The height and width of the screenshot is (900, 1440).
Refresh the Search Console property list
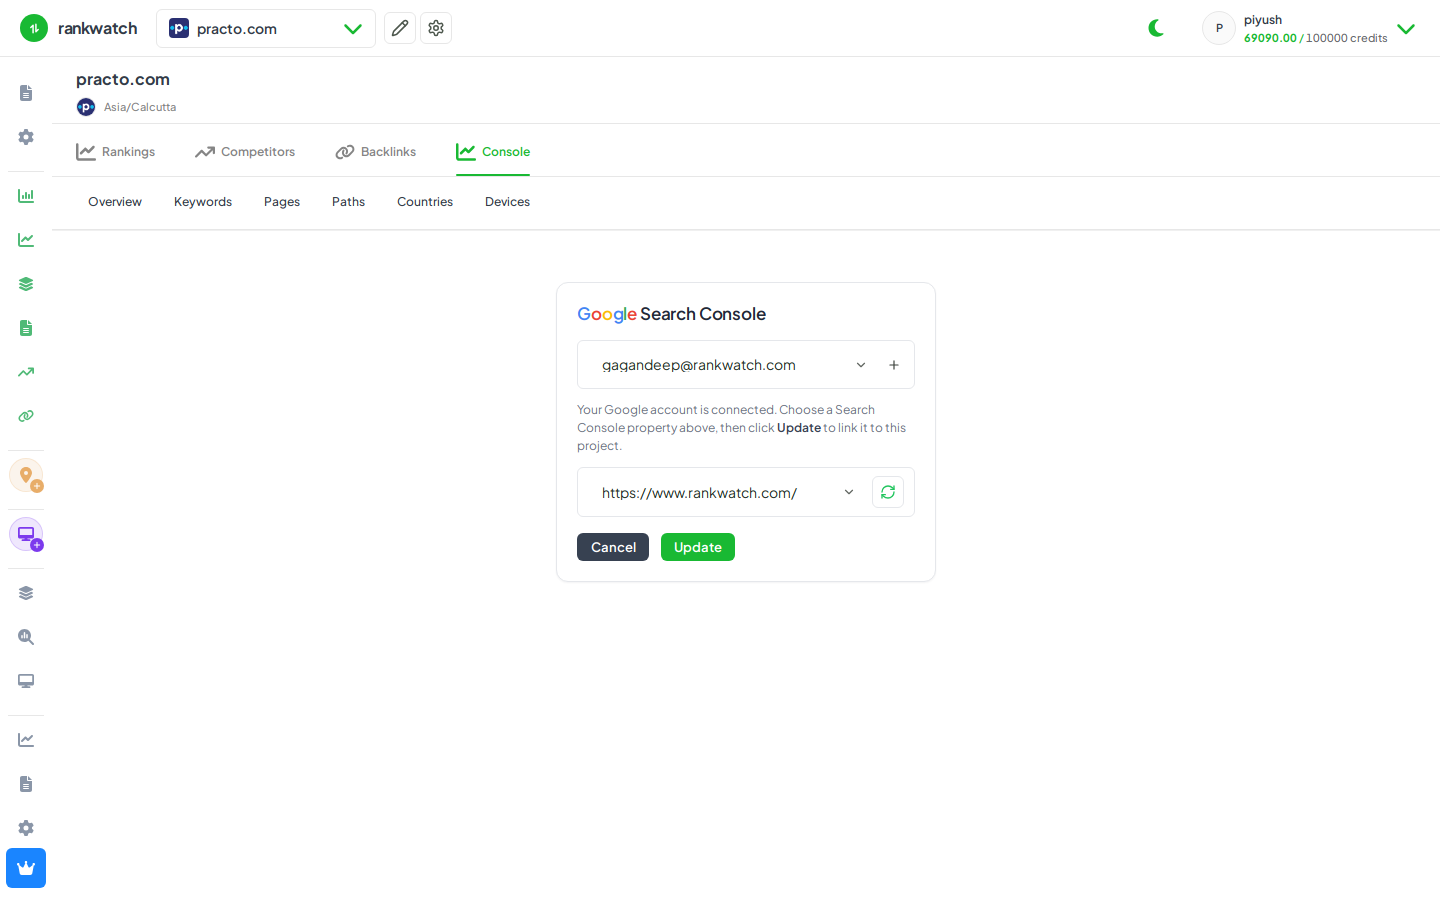pyautogui.click(x=888, y=492)
